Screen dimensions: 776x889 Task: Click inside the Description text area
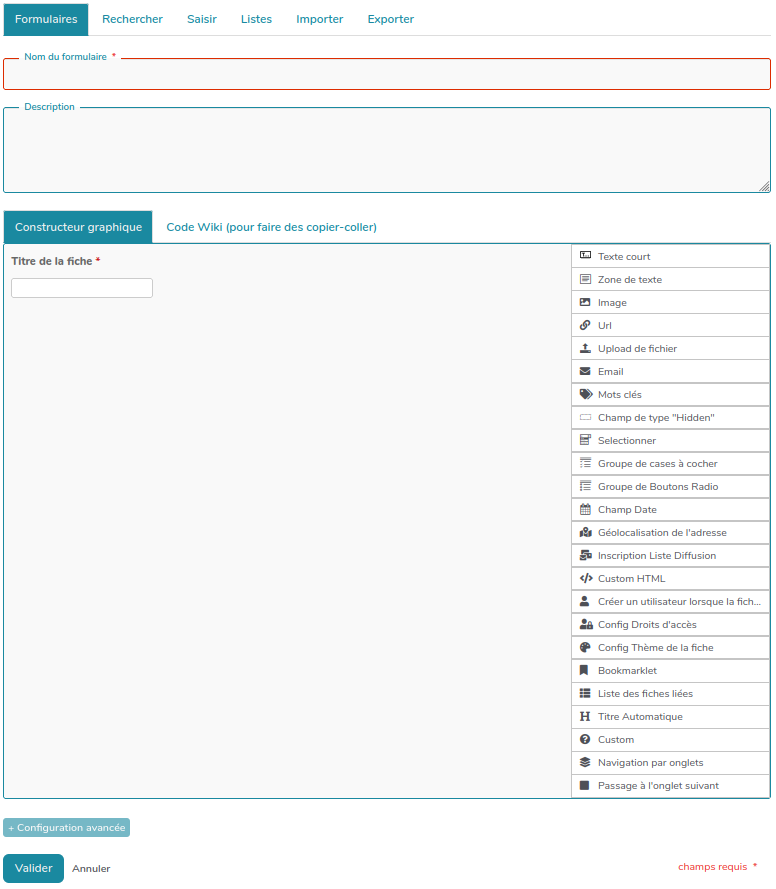click(x=387, y=150)
